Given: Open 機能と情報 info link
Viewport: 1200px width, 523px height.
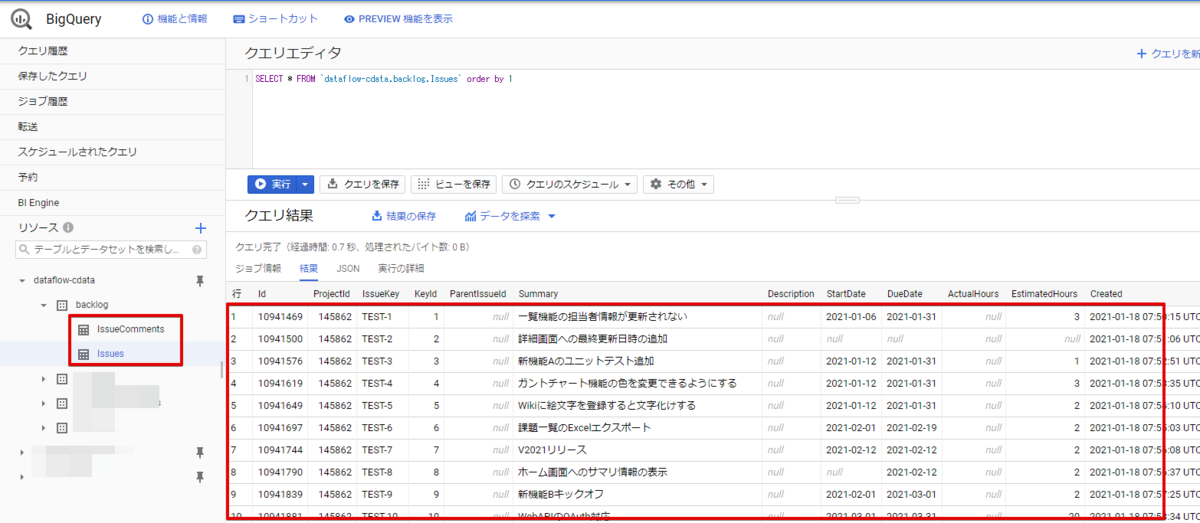Looking at the screenshot, I should click(x=175, y=19).
